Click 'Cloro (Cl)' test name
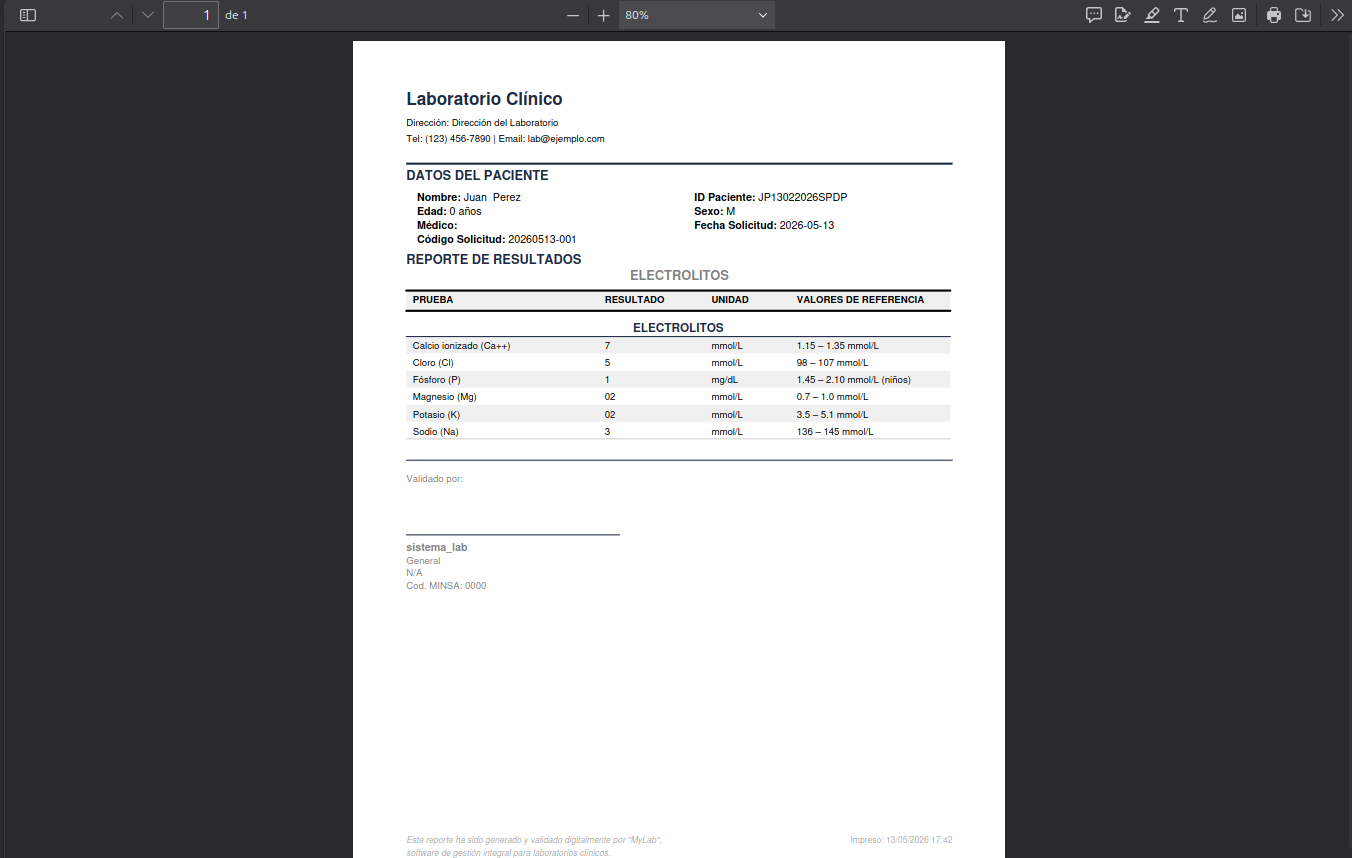1352x858 pixels. coord(433,363)
